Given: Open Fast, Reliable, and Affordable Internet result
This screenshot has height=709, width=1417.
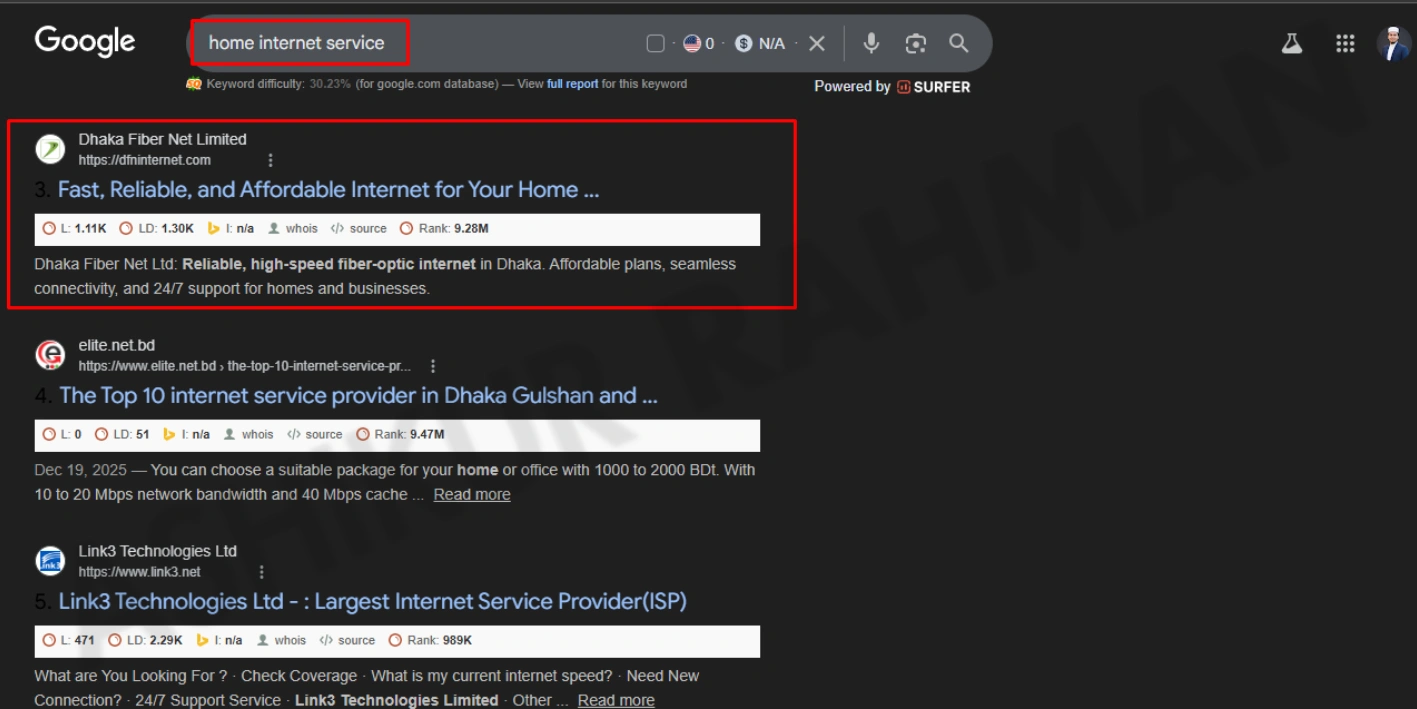Looking at the screenshot, I should tap(328, 190).
